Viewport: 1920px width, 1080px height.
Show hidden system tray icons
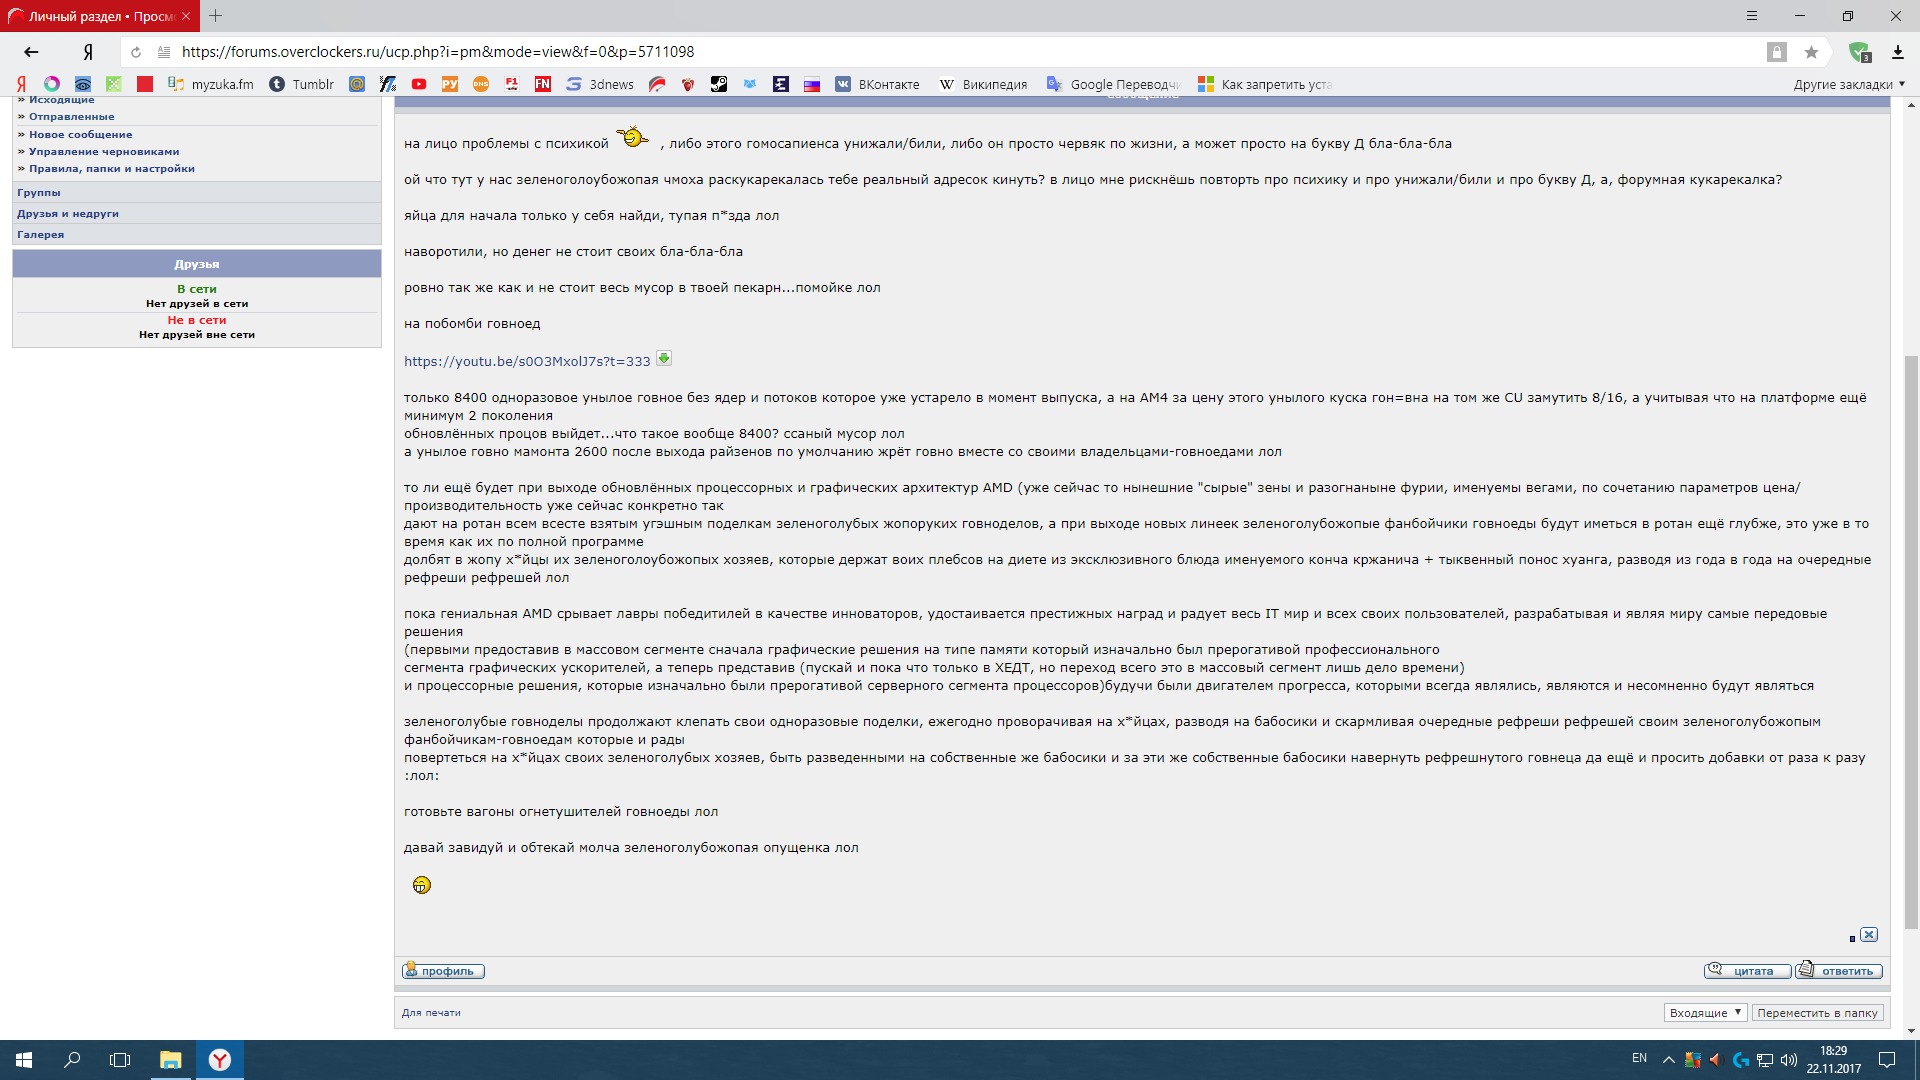tap(1668, 1059)
